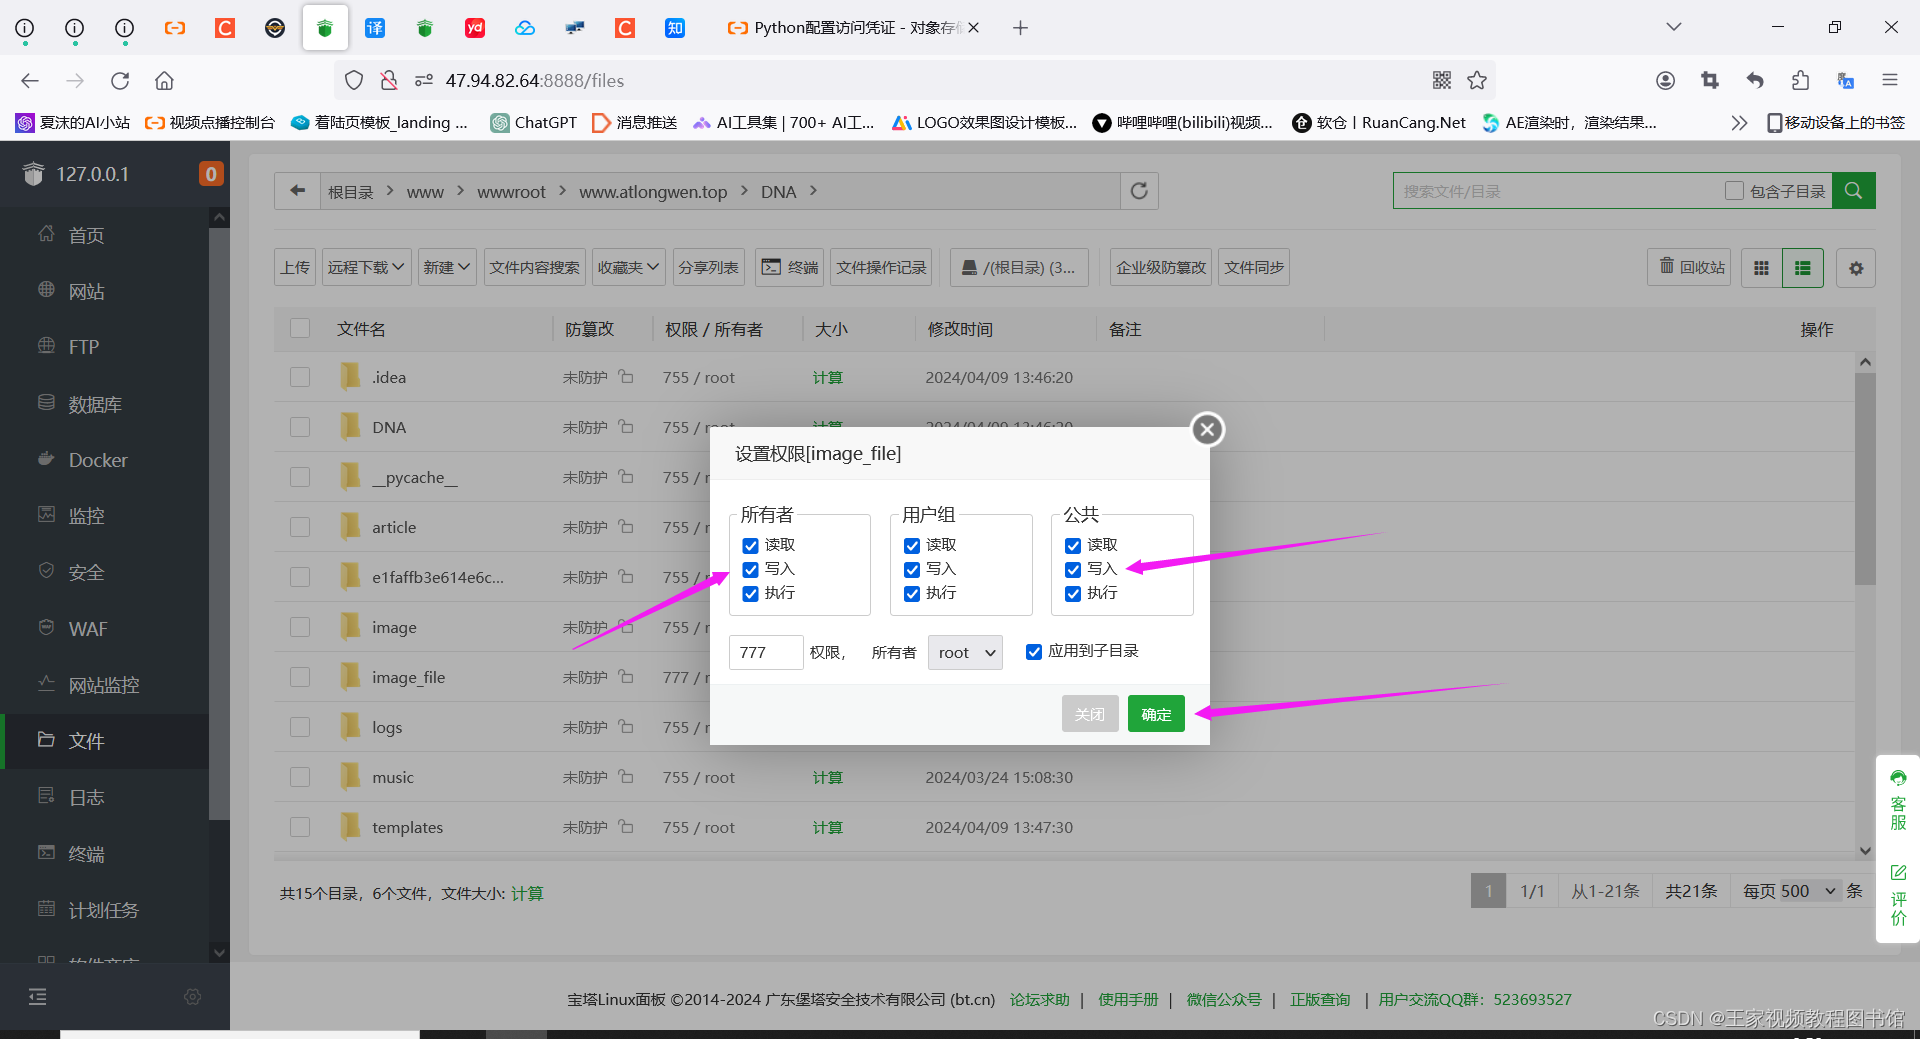Click the 777 permission input field
This screenshot has height=1039, width=1920.
(x=765, y=652)
